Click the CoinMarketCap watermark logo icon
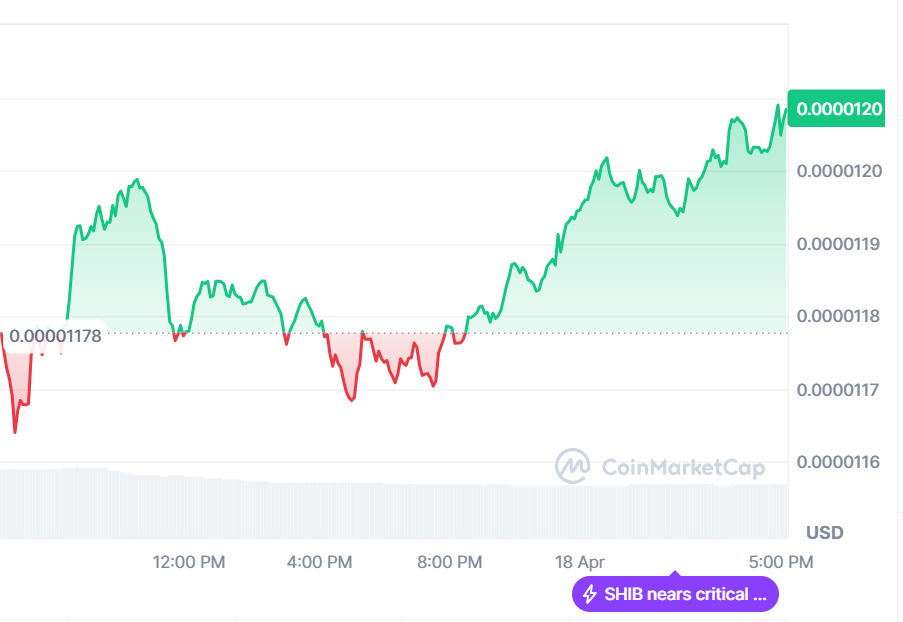This screenshot has width=903, height=622. (573, 466)
